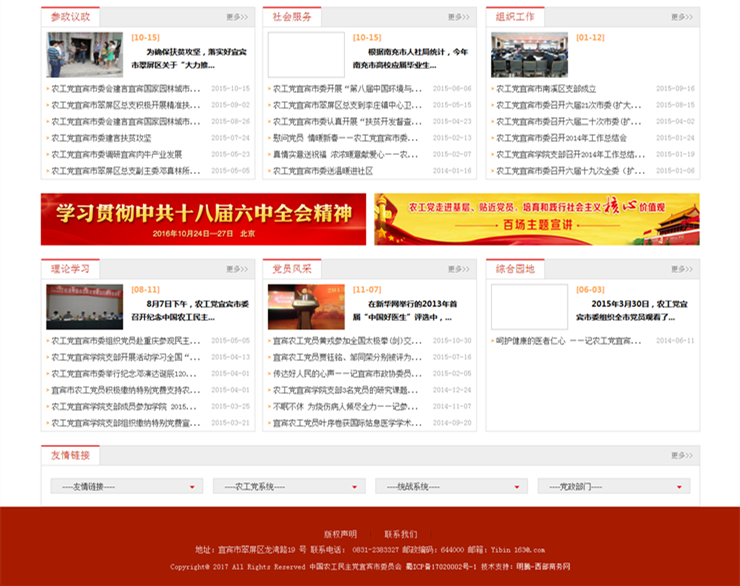Open the 党政部门 dropdown list

613,487
